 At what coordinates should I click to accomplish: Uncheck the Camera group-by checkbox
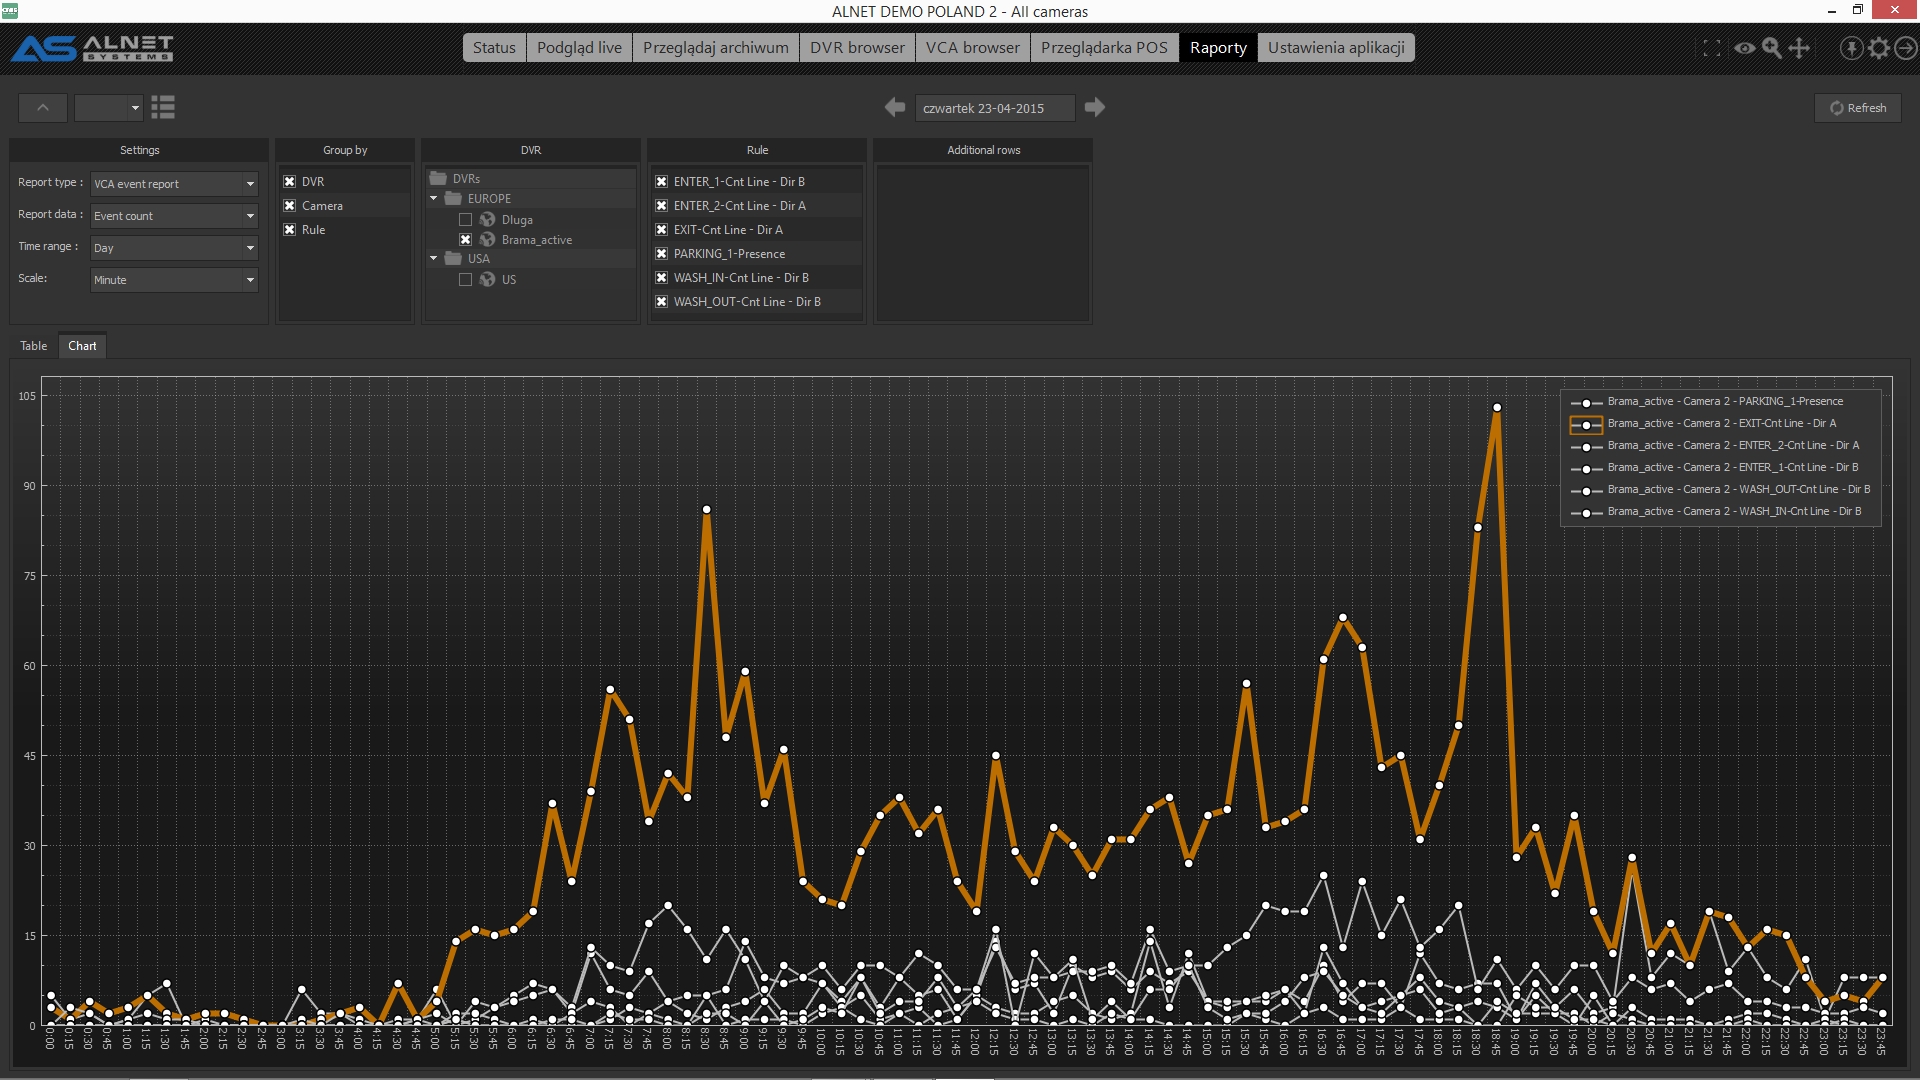(x=290, y=206)
